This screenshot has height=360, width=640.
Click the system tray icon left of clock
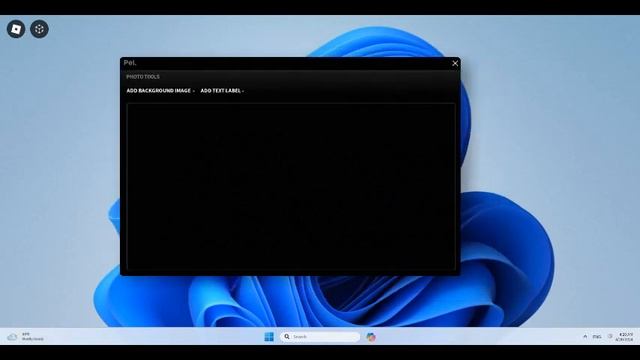tap(610, 337)
